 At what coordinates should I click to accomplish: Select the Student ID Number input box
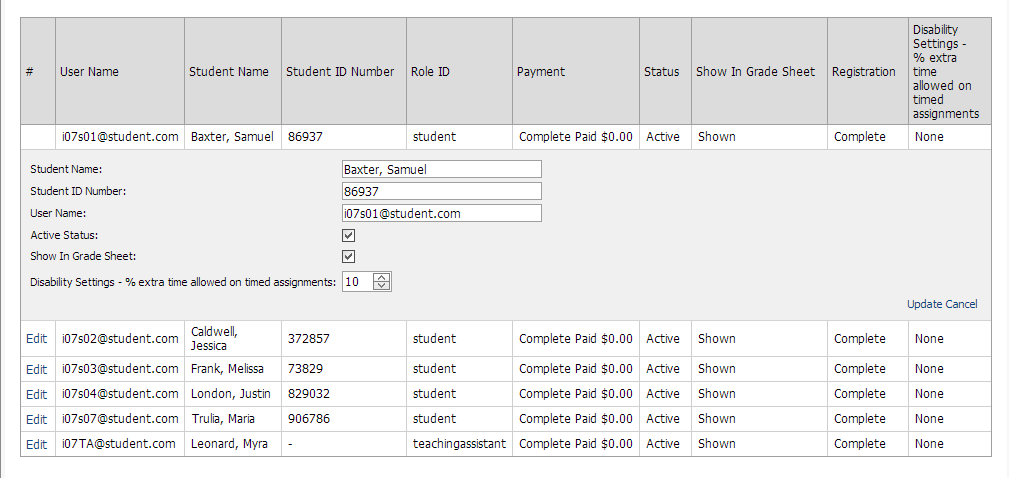(x=441, y=191)
